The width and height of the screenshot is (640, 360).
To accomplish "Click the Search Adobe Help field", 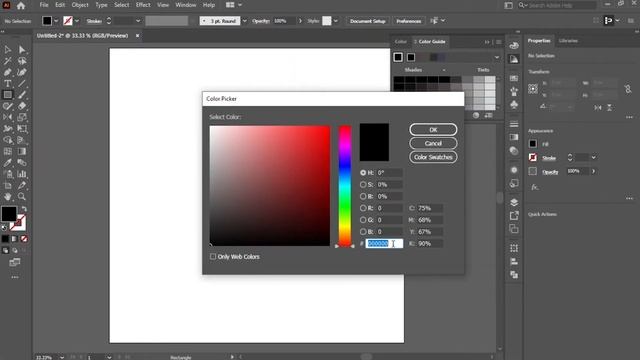I will [x=557, y=5].
